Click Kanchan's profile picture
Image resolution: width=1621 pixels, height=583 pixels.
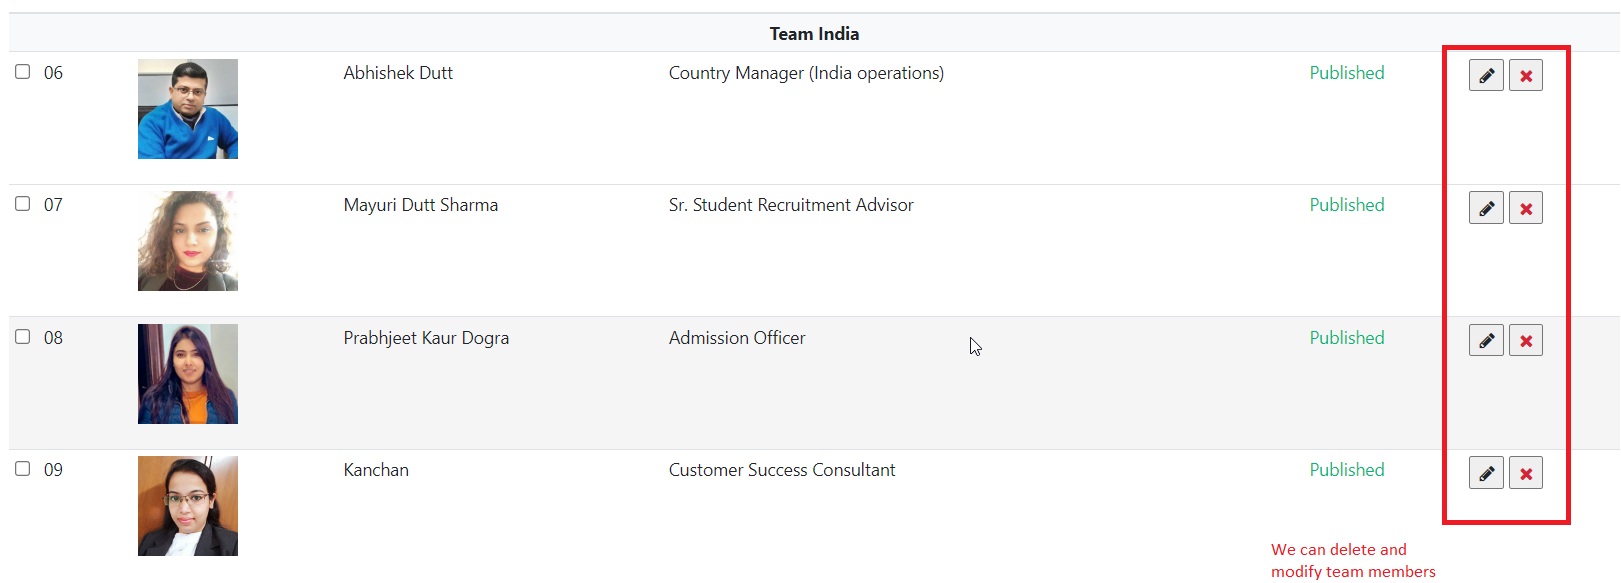tap(188, 506)
